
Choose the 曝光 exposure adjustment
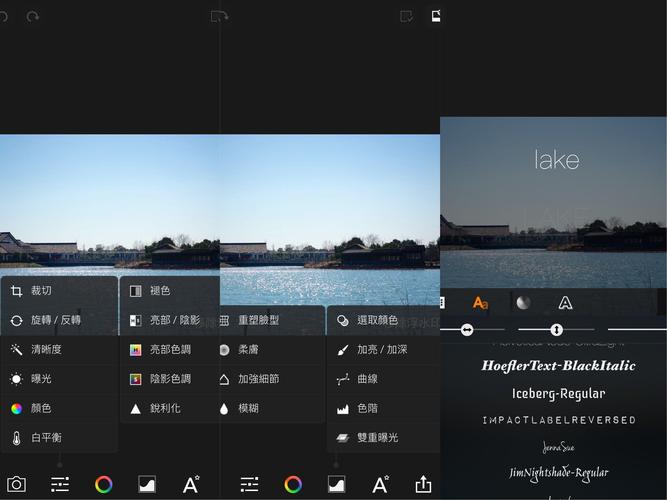(x=40, y=379)
